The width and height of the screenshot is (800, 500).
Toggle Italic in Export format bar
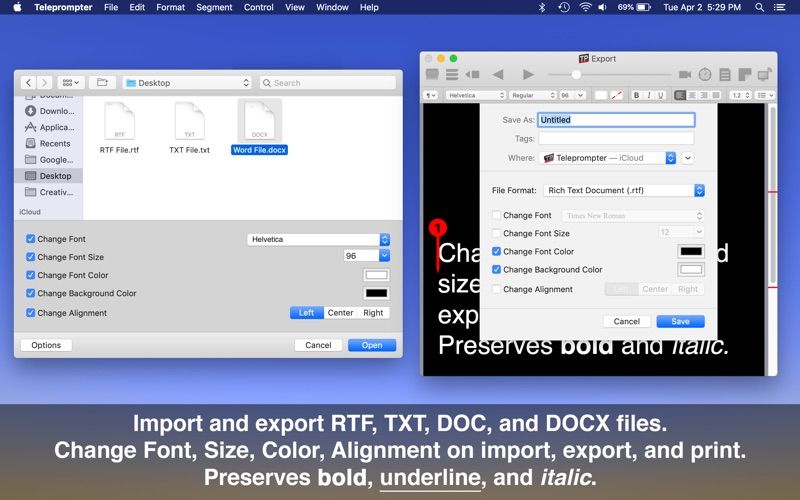648,95
